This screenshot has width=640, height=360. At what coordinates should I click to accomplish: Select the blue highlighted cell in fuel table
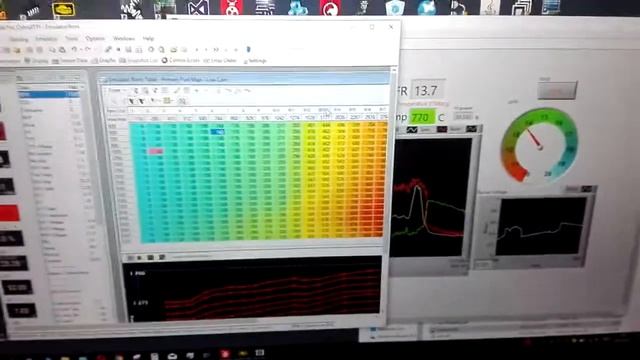click(x=218, y=132)
